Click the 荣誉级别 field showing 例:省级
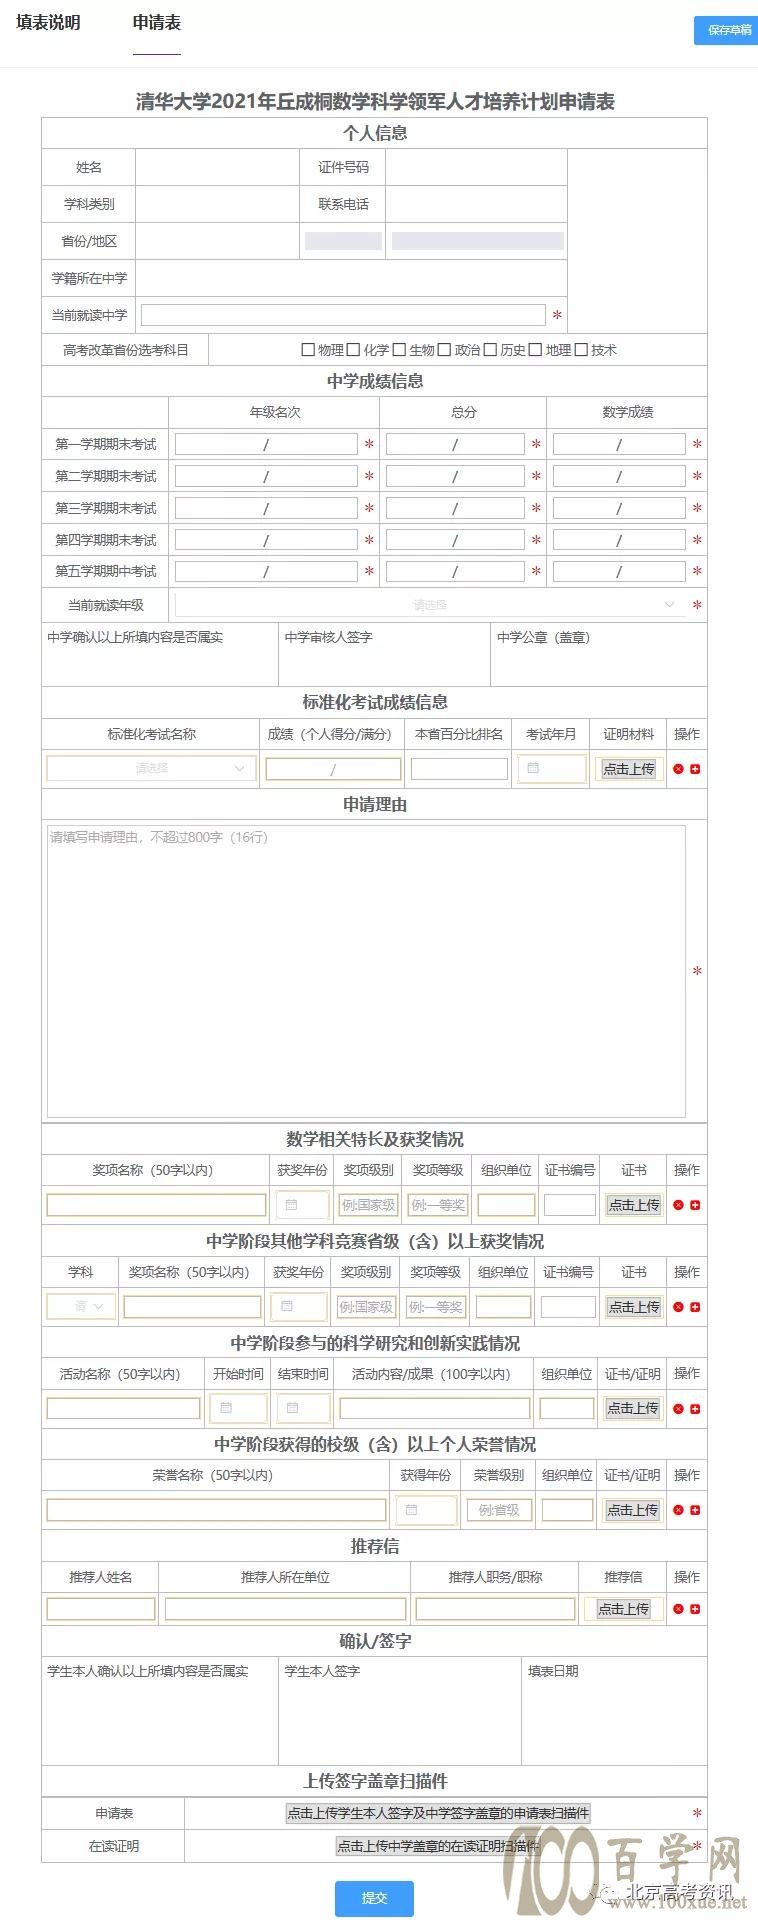This screenshot has height=1926, width=758. [x=499, y=1510]
